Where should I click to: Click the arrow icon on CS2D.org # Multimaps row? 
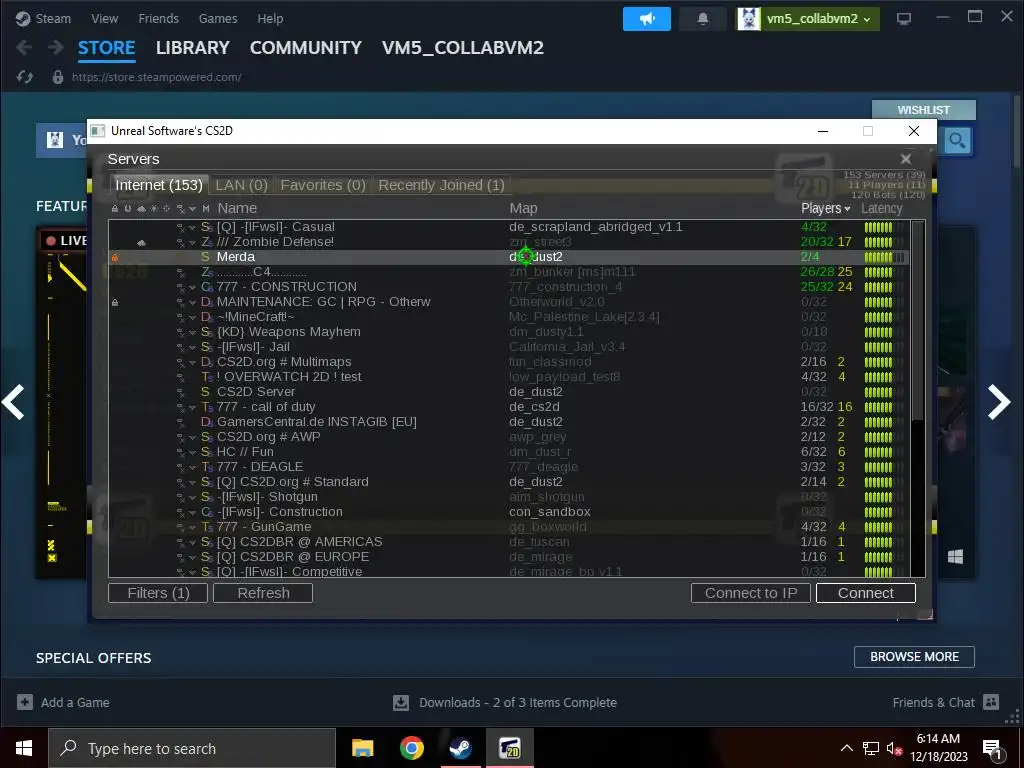(193, 362)
